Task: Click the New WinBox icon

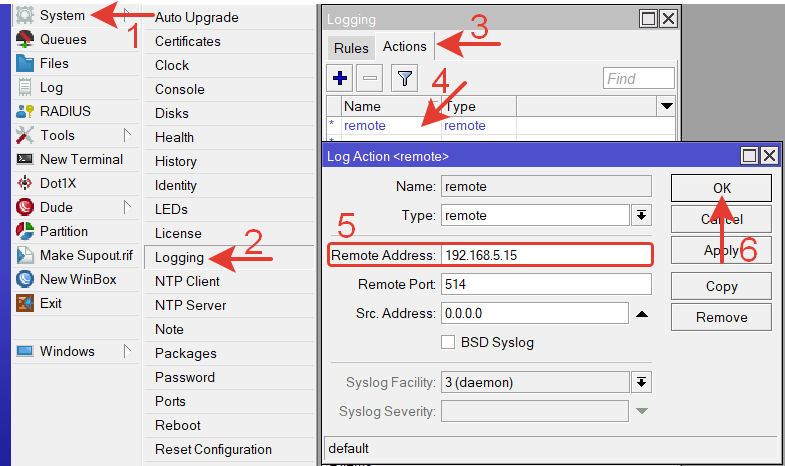Action: click(x=25, y=279)
